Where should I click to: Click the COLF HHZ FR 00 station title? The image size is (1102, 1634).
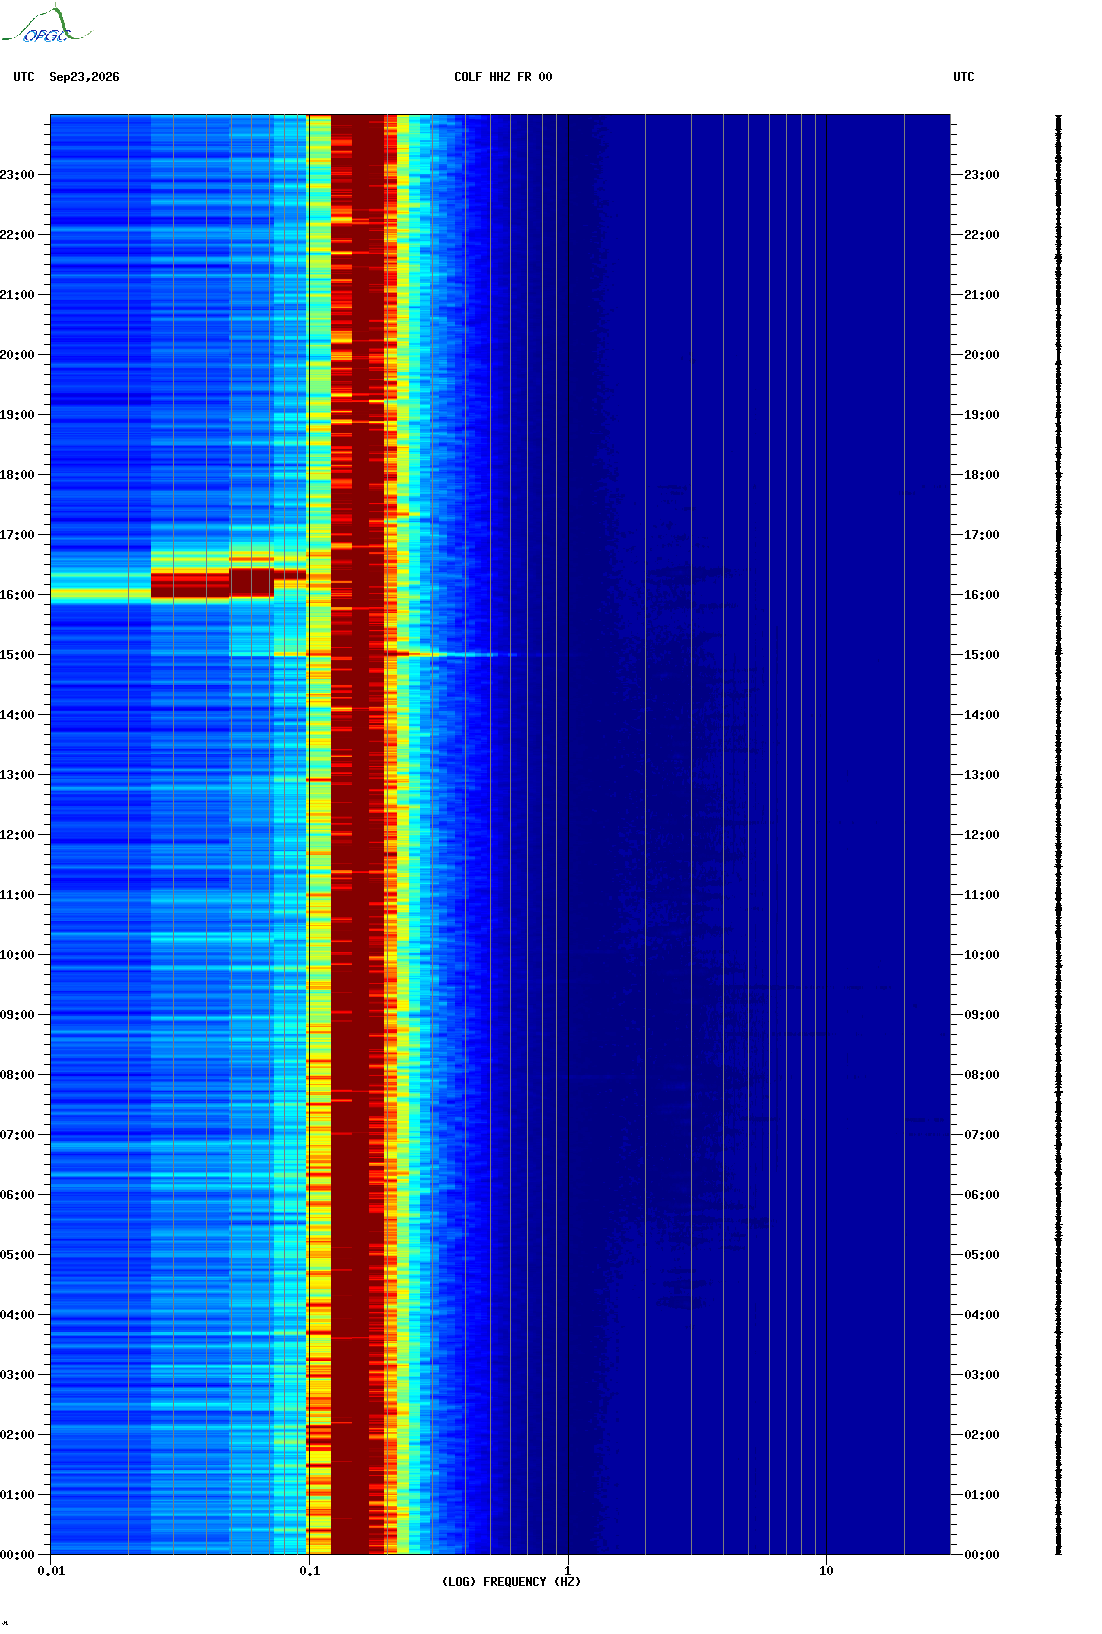click(503, 77)
